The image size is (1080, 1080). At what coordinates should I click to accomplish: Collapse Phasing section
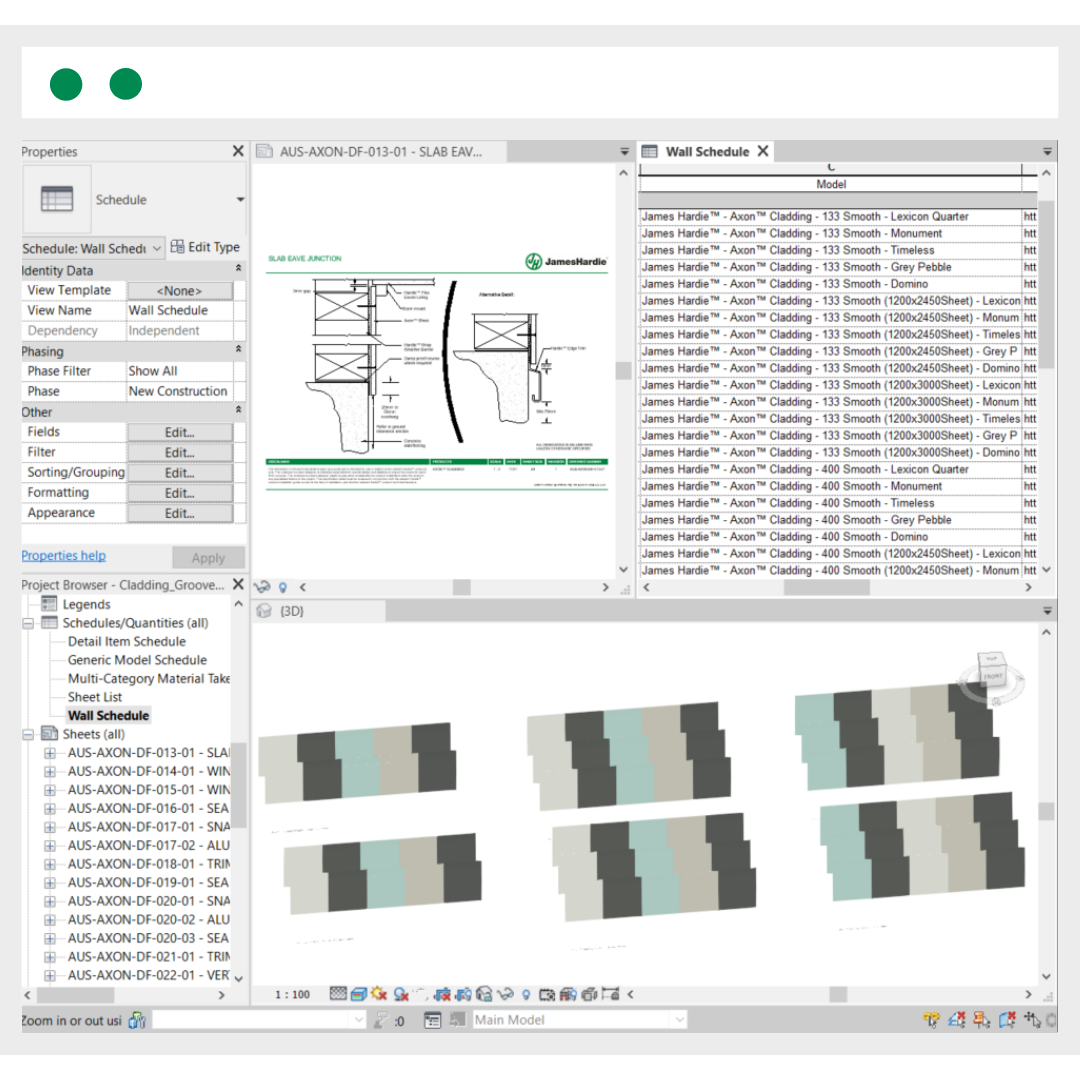point(238,349)
